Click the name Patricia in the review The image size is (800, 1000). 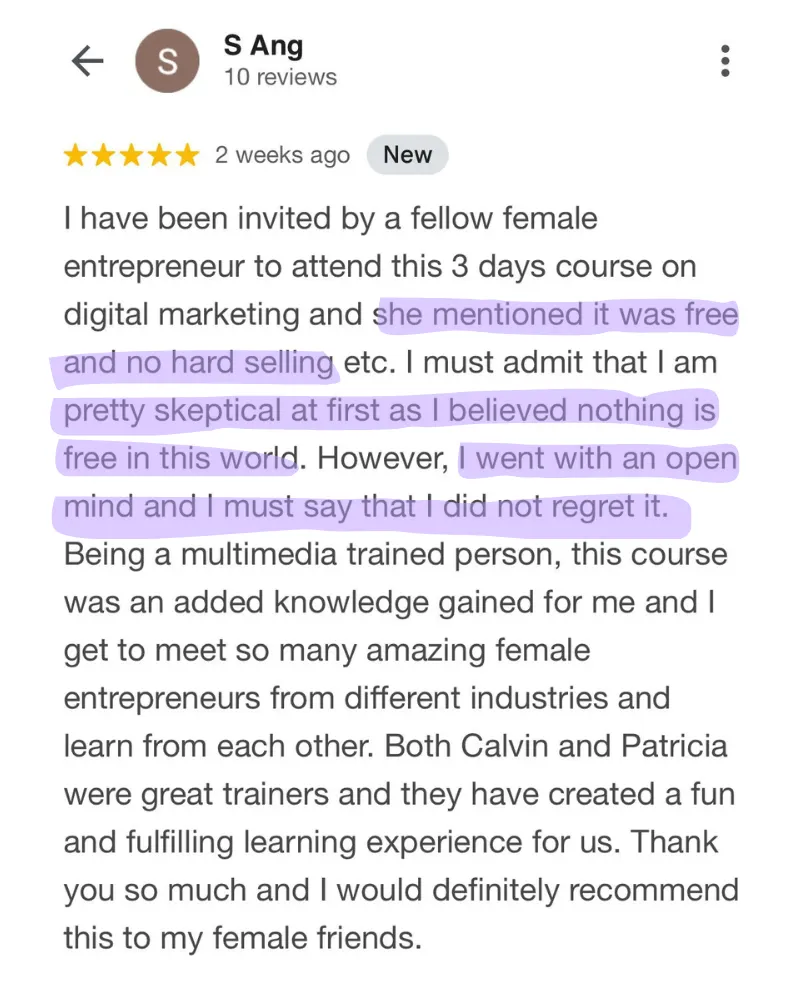674,746
